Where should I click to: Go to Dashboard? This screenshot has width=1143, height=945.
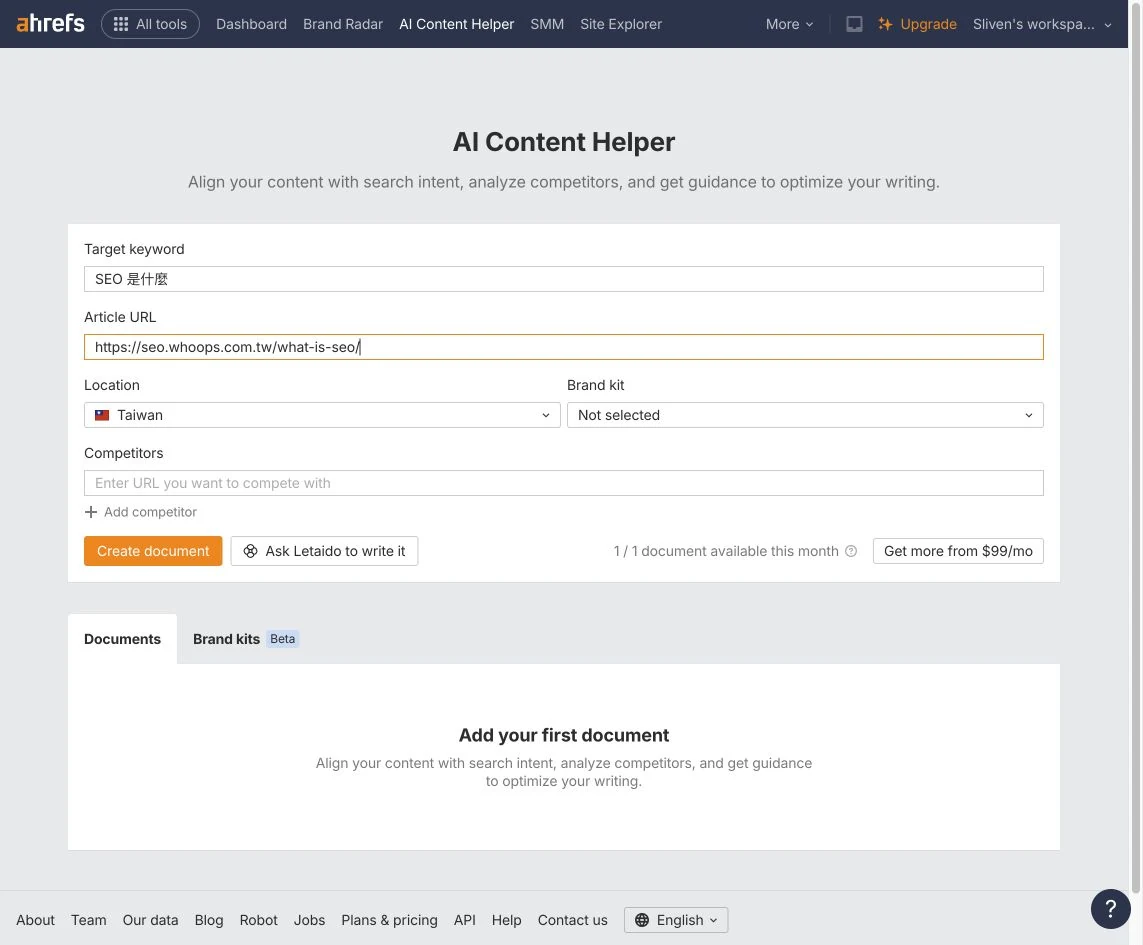point(251,24)
